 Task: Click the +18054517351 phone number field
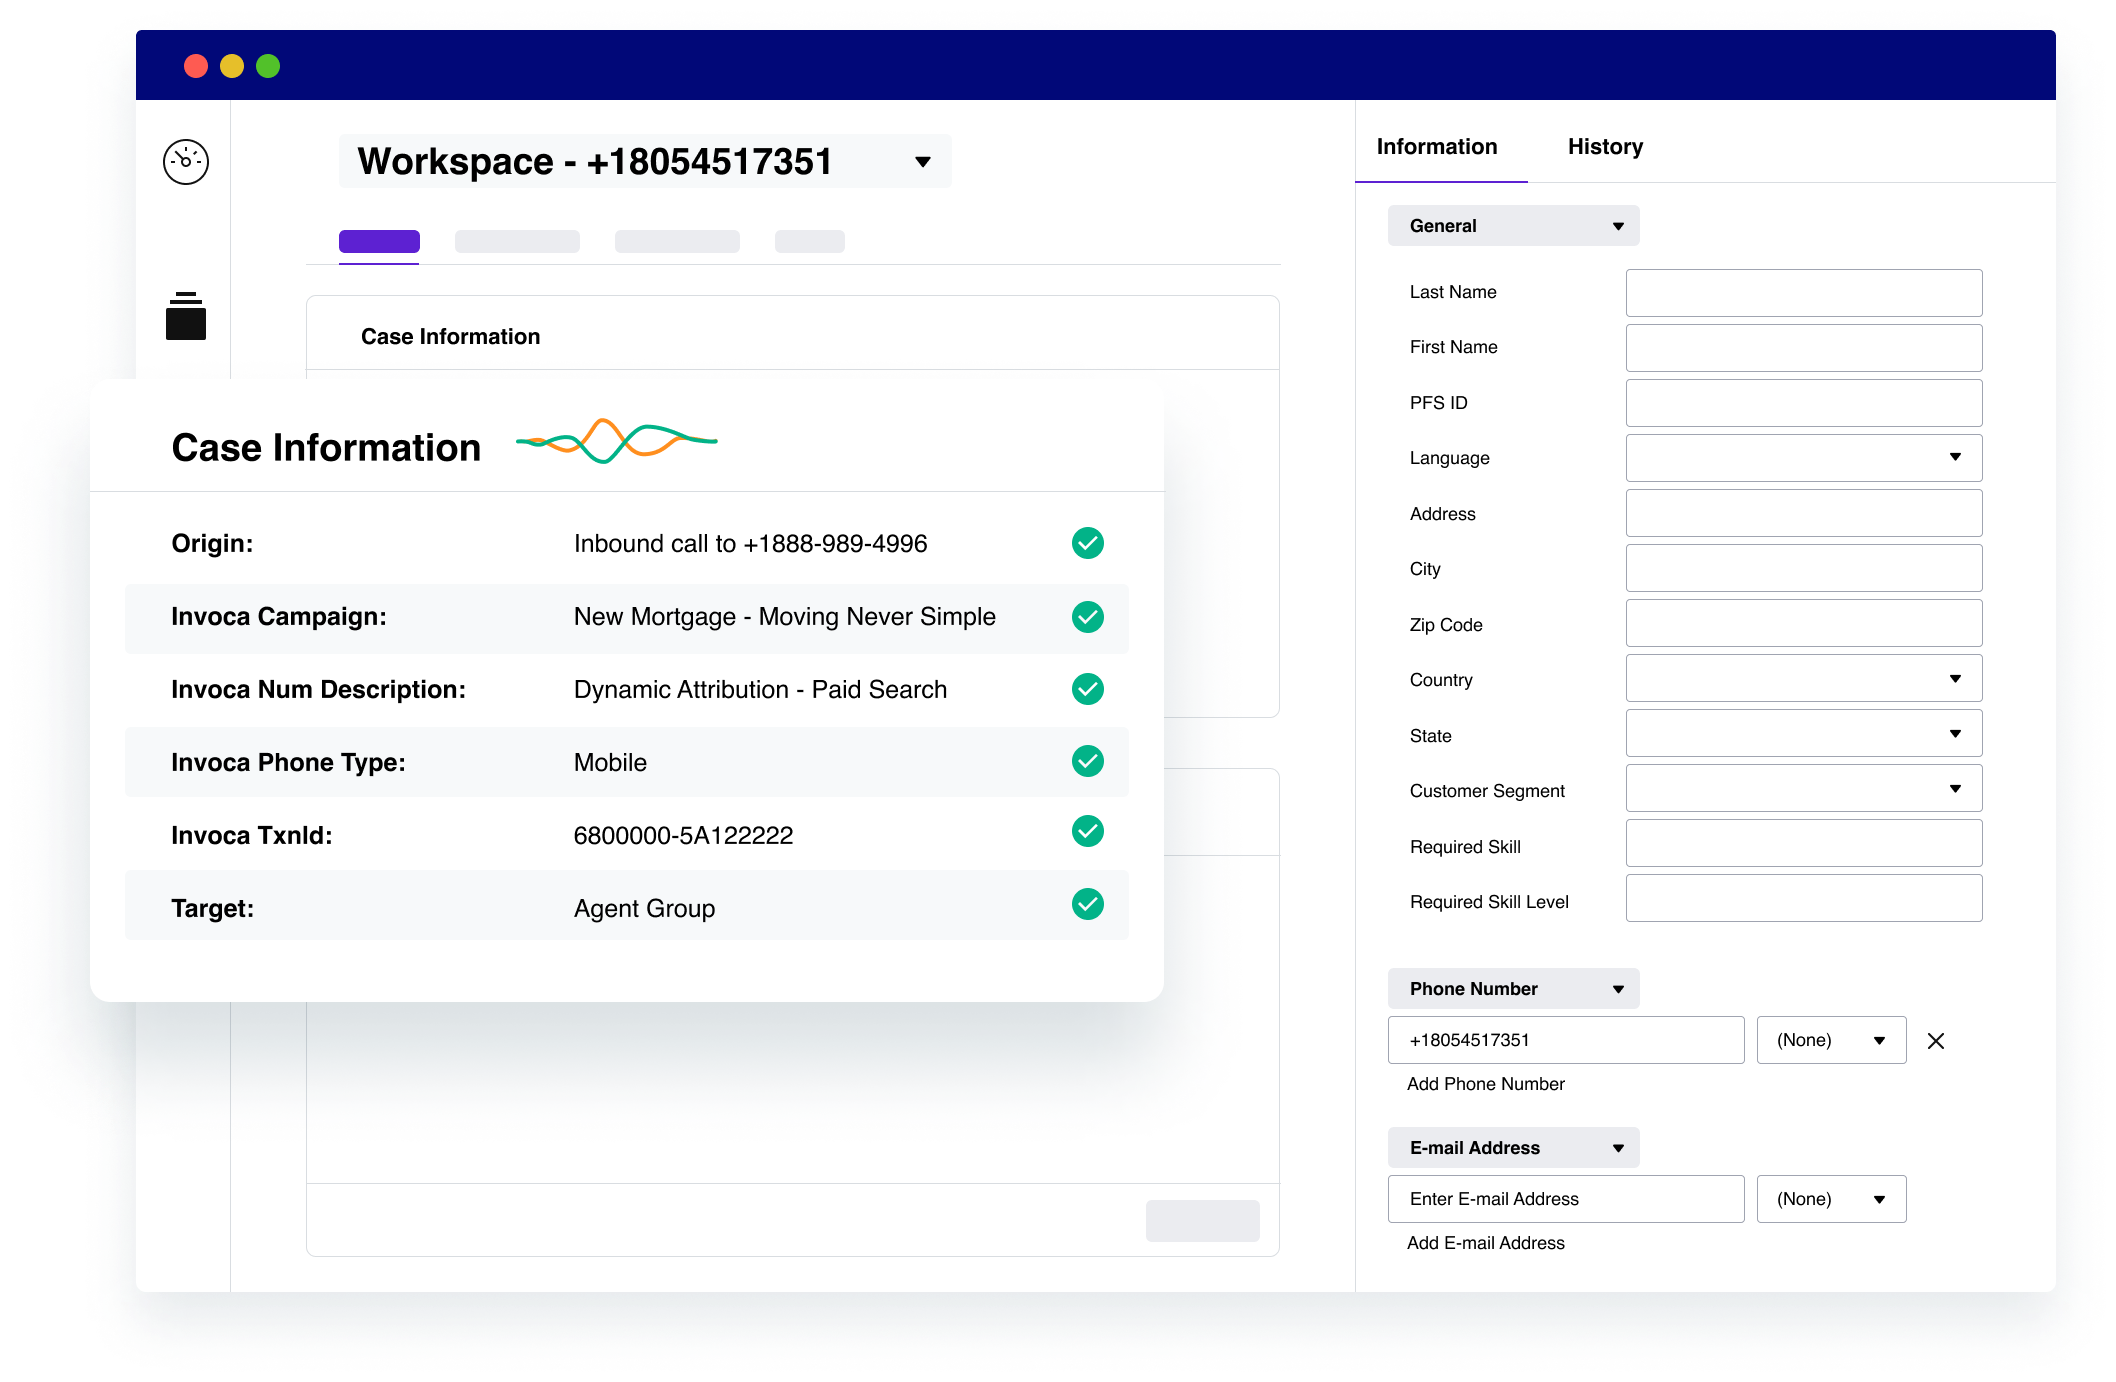click(x=1566, y=1040)
